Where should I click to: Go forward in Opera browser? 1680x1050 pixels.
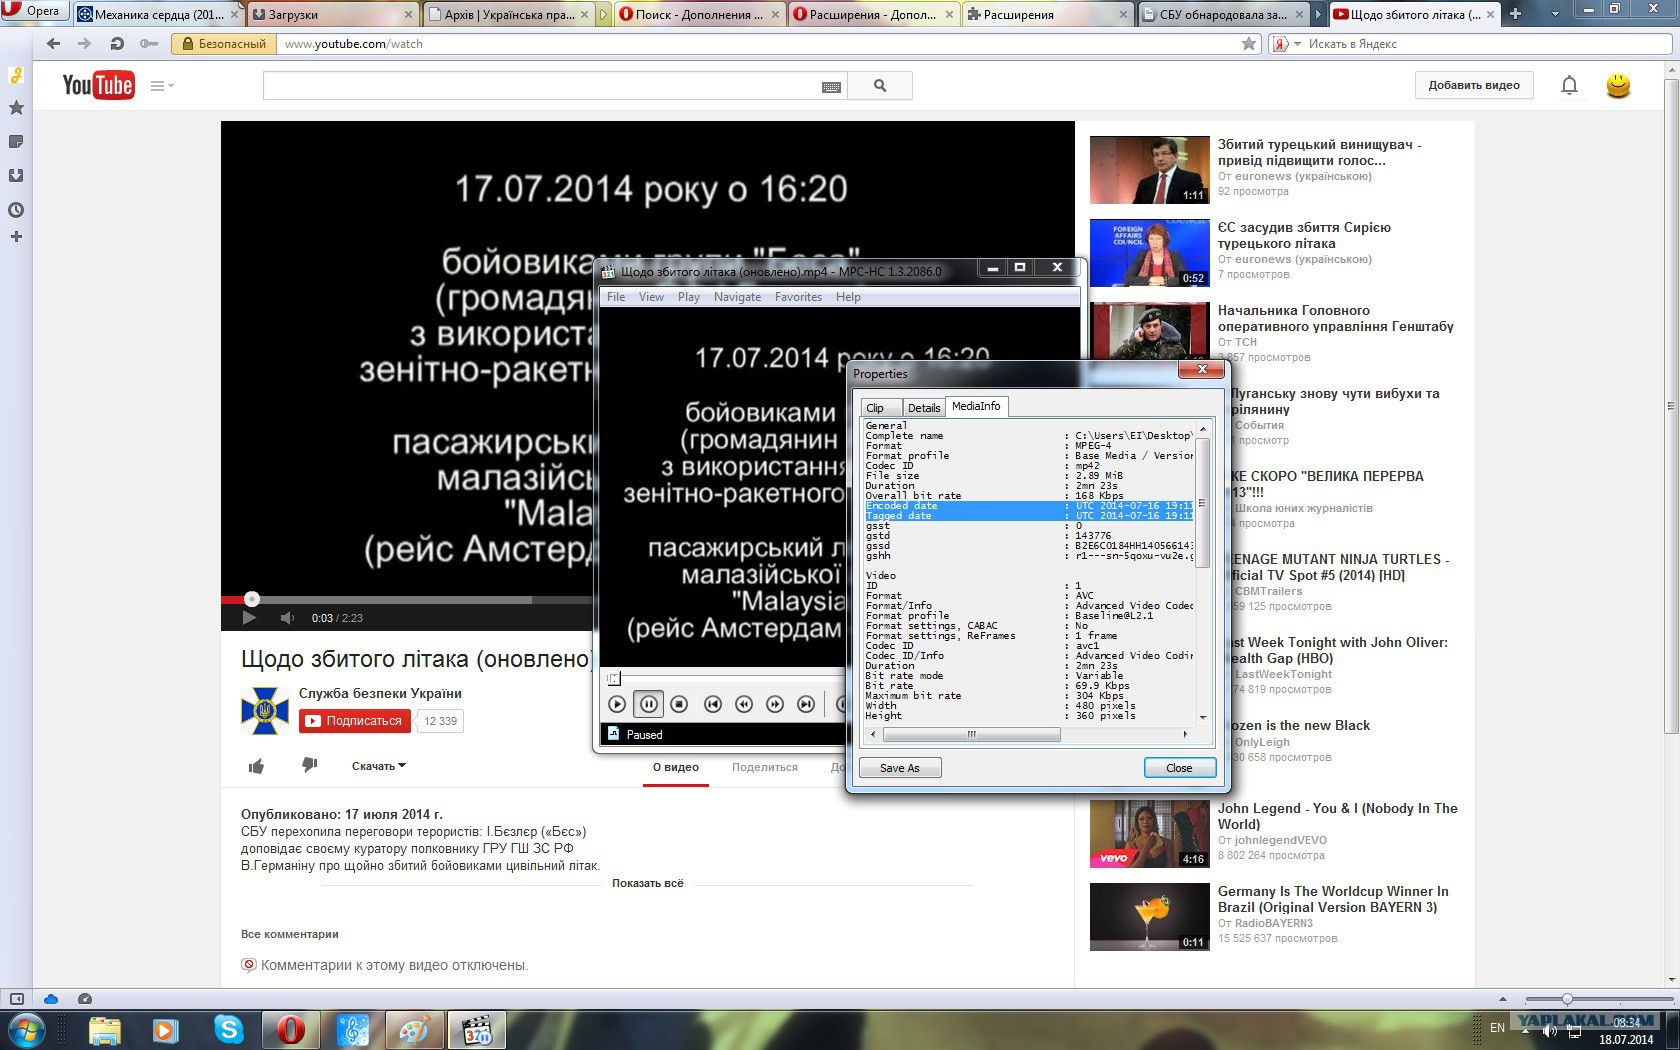pos(85,44)
